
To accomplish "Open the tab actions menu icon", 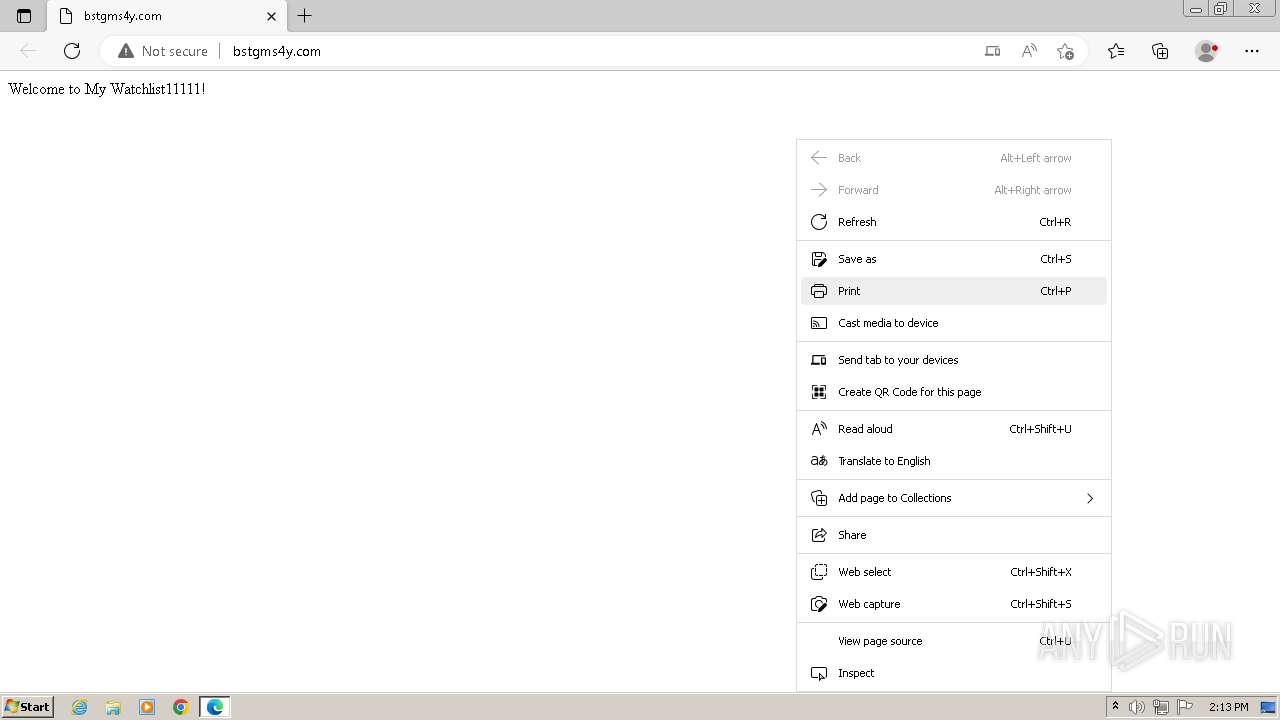I will point(24,16).
